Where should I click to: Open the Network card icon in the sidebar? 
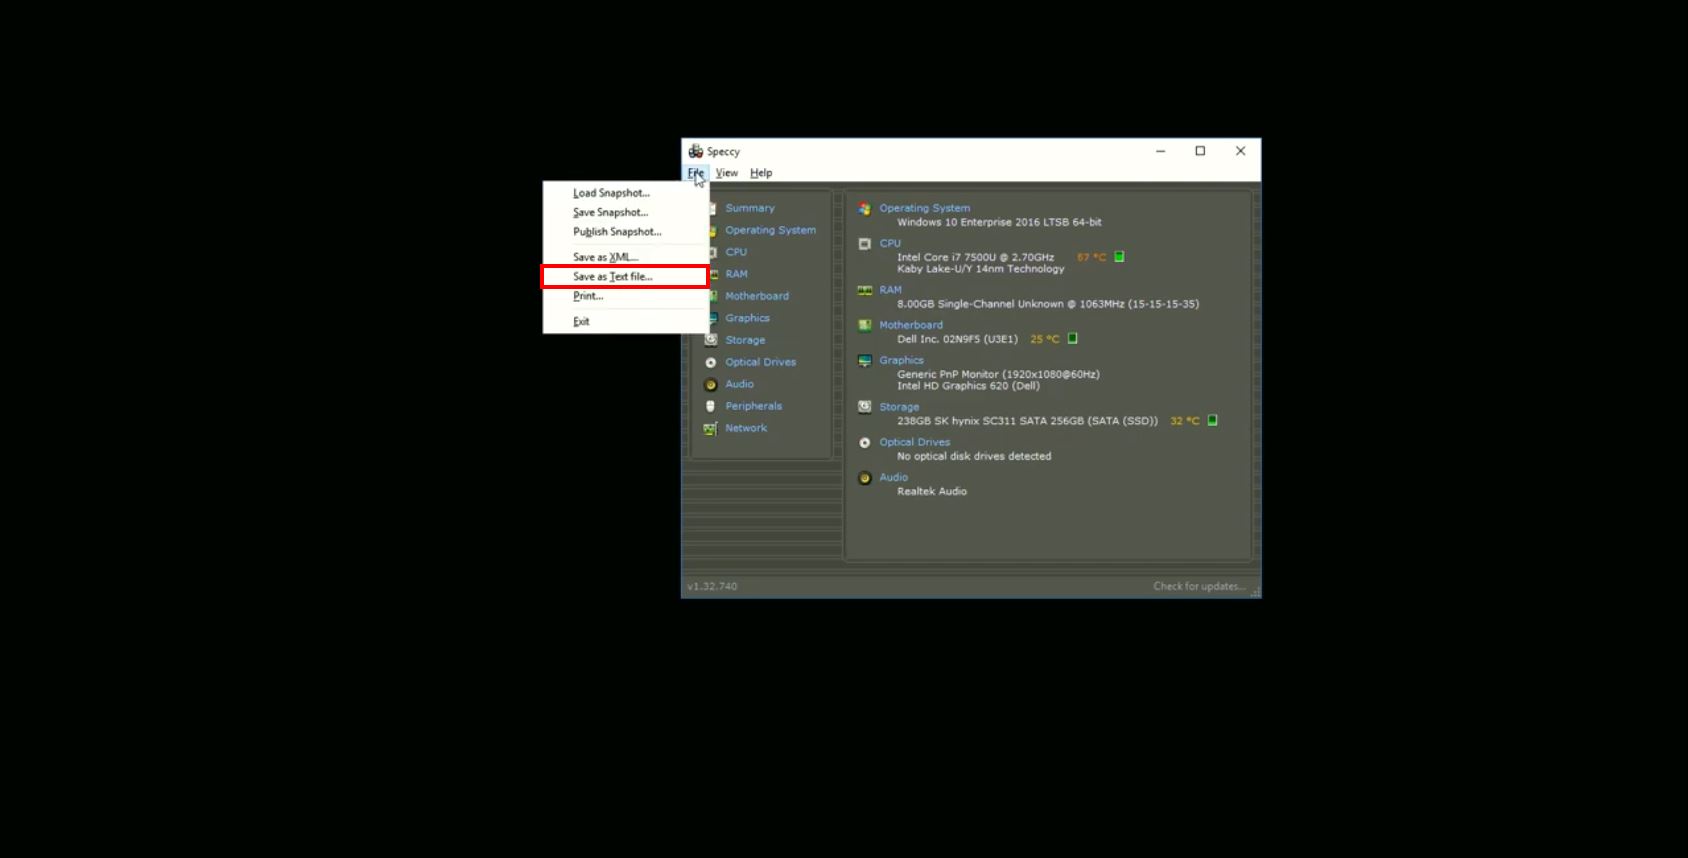pyautogui.click(x=711, y=428)
